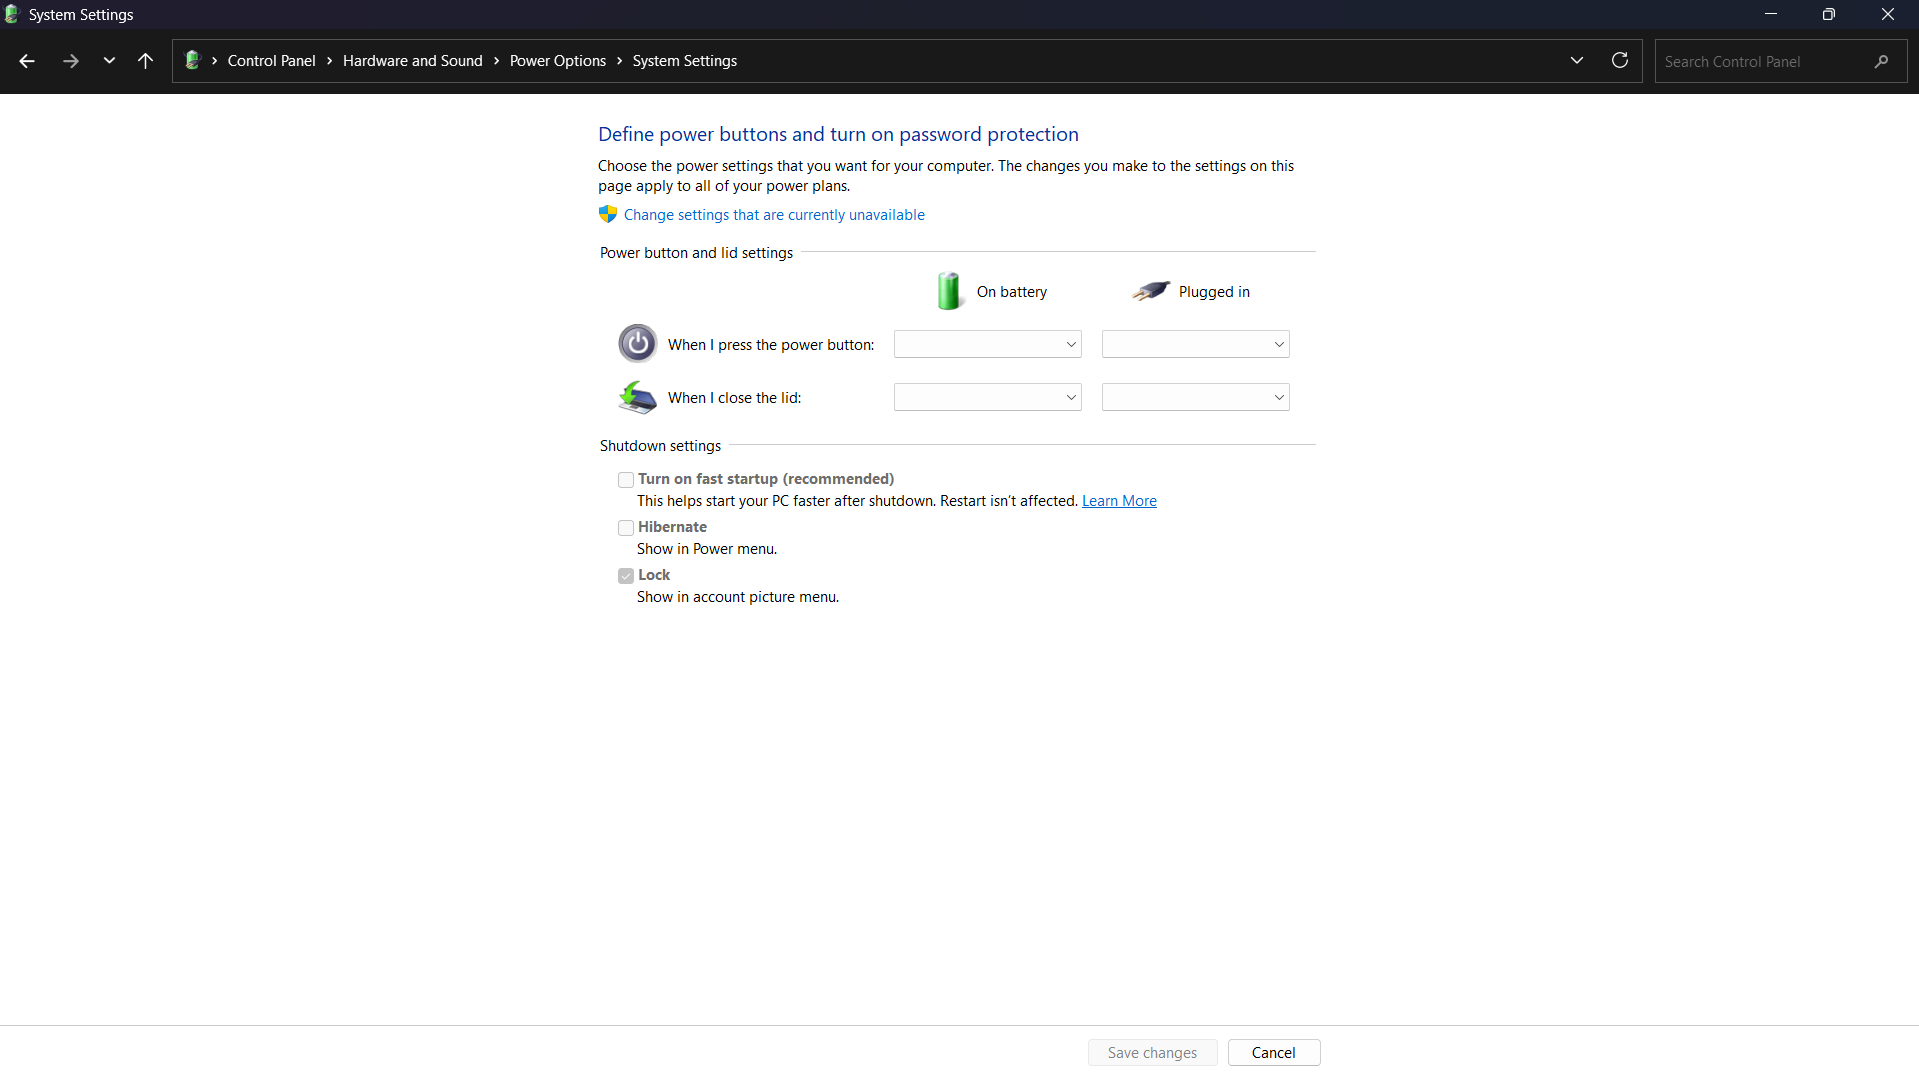Open the recent locations chevron
1919x1079 pixels.
(x=109, y=61)
